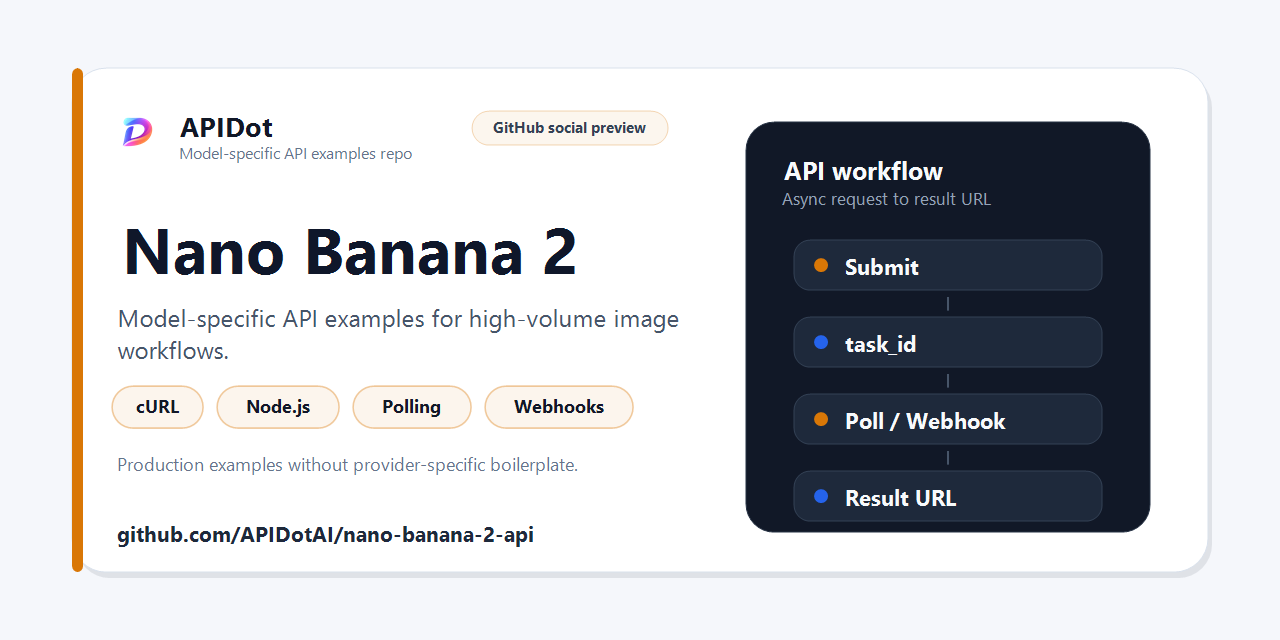The width and height of the screenshot is (1280, 640).
Task: Click the Nano Banana 2 headline
Action: click(351, 252)
